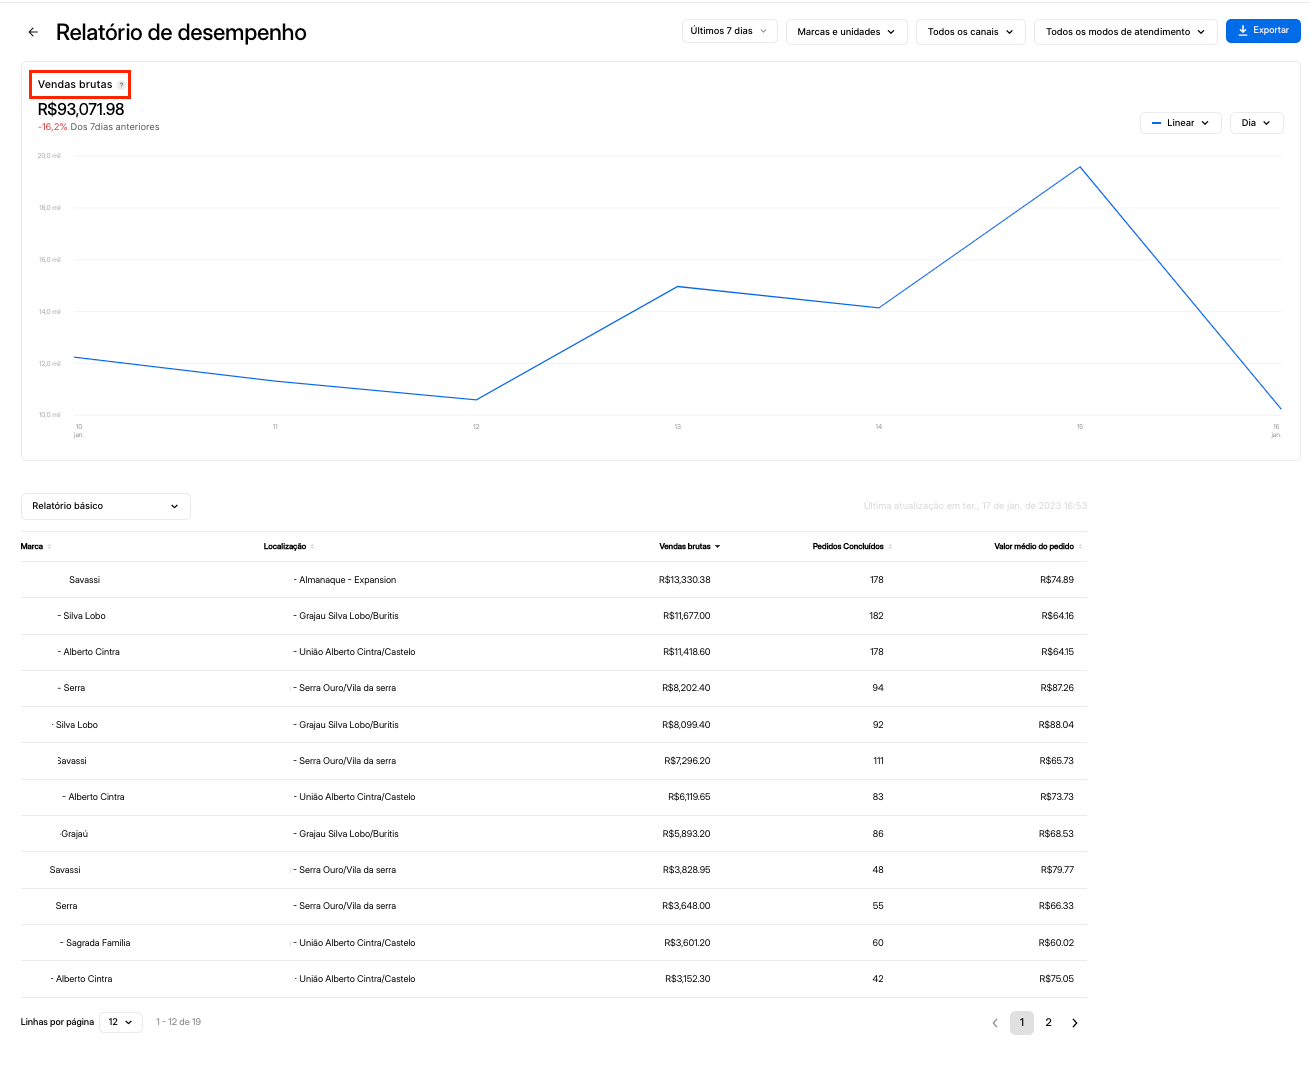Click the R$11,418.60 gross sales value

pyautogui.click(x=686, y=652)
